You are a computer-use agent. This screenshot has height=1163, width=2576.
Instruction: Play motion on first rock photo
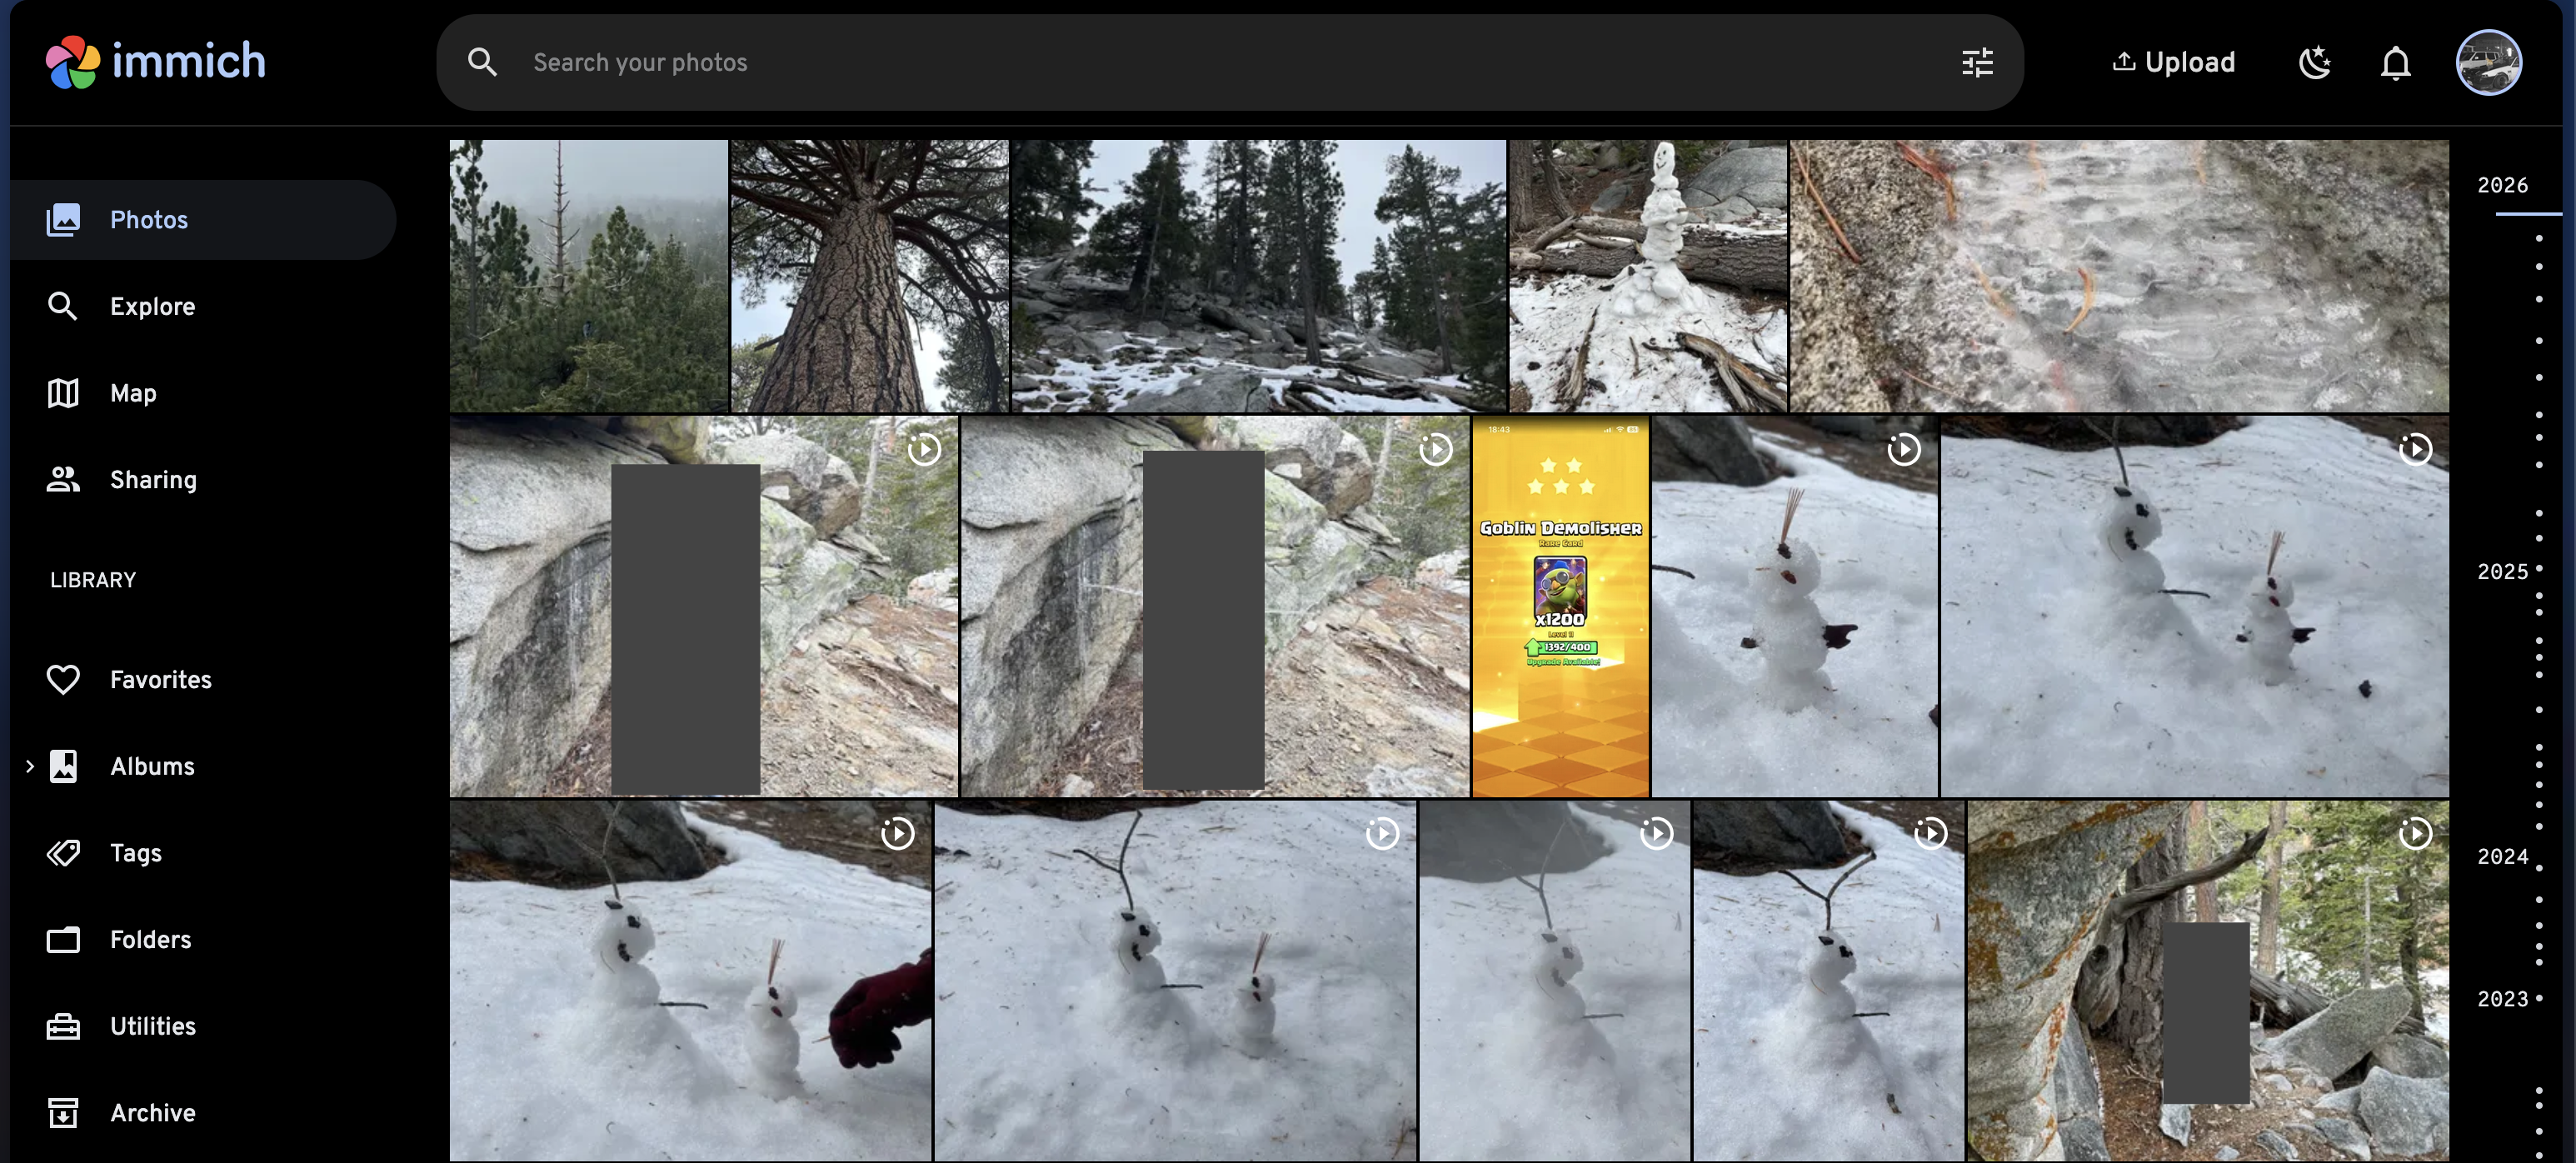924,450
